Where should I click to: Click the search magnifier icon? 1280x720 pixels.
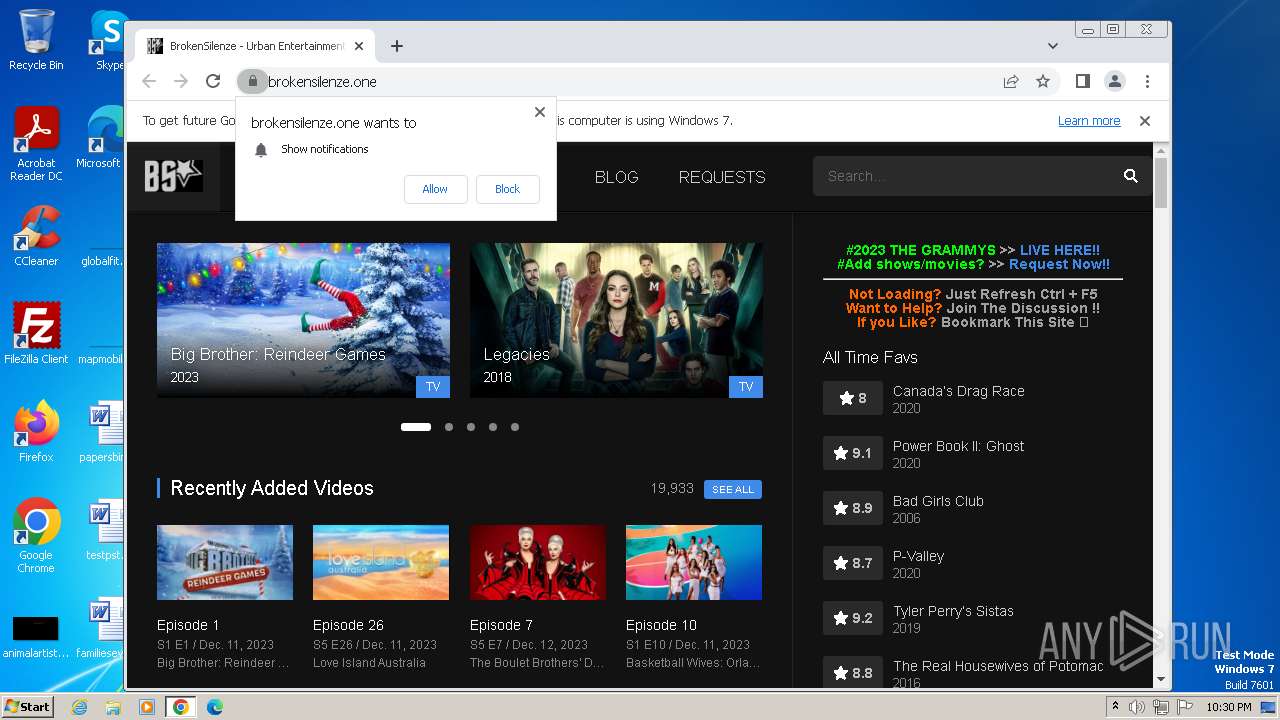coord(1130,176)
